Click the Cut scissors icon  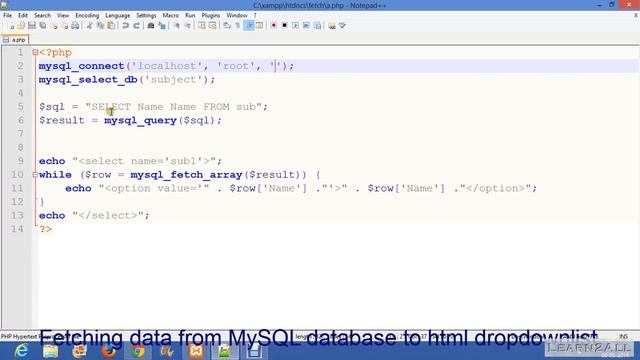coord(89,26)
